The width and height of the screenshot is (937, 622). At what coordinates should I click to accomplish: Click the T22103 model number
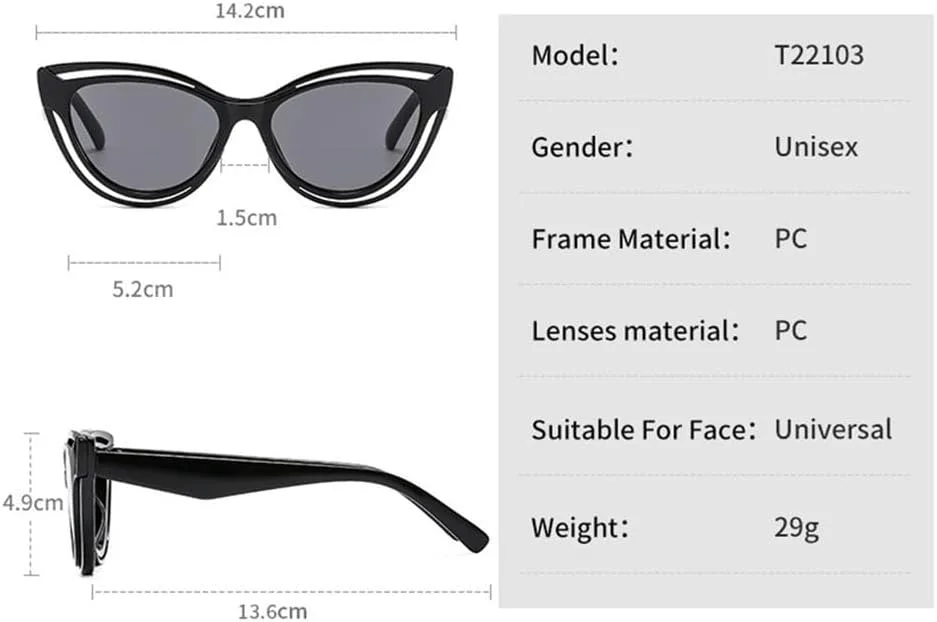coord(819,56)
